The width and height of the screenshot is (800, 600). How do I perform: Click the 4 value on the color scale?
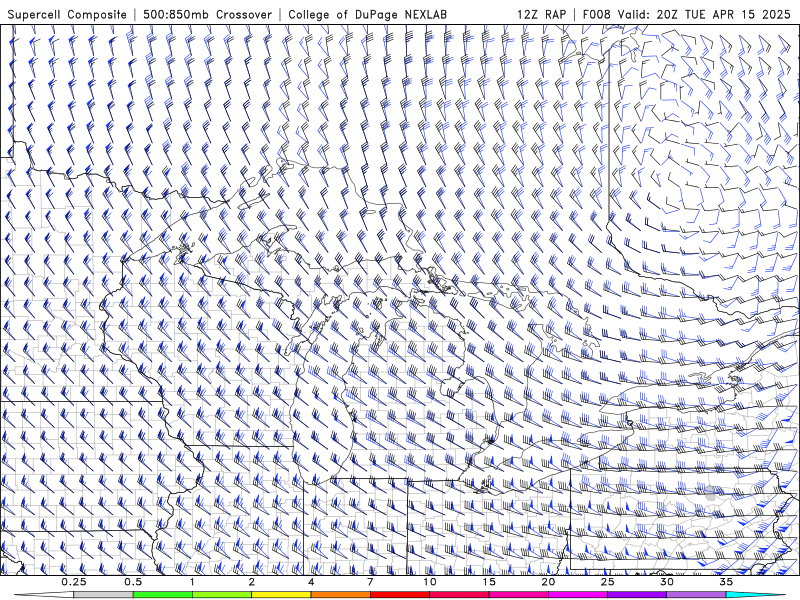point(311,582)
